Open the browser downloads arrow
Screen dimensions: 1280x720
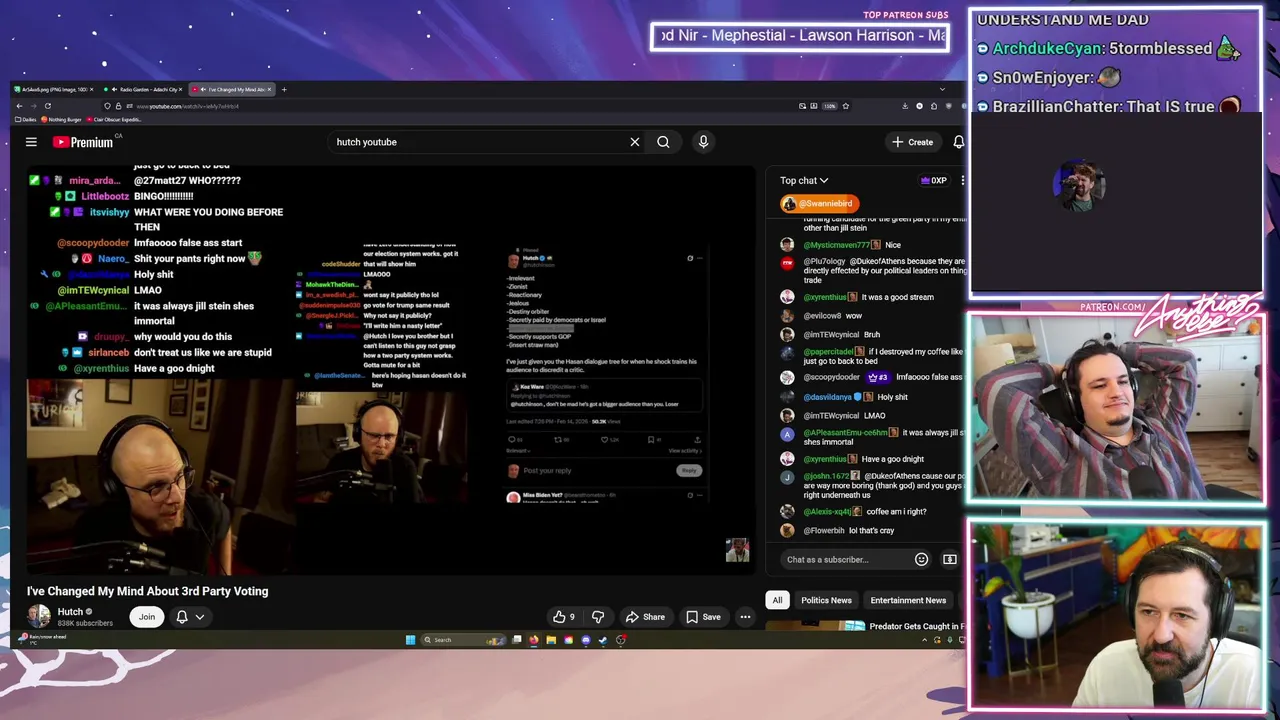coord(905,106)
